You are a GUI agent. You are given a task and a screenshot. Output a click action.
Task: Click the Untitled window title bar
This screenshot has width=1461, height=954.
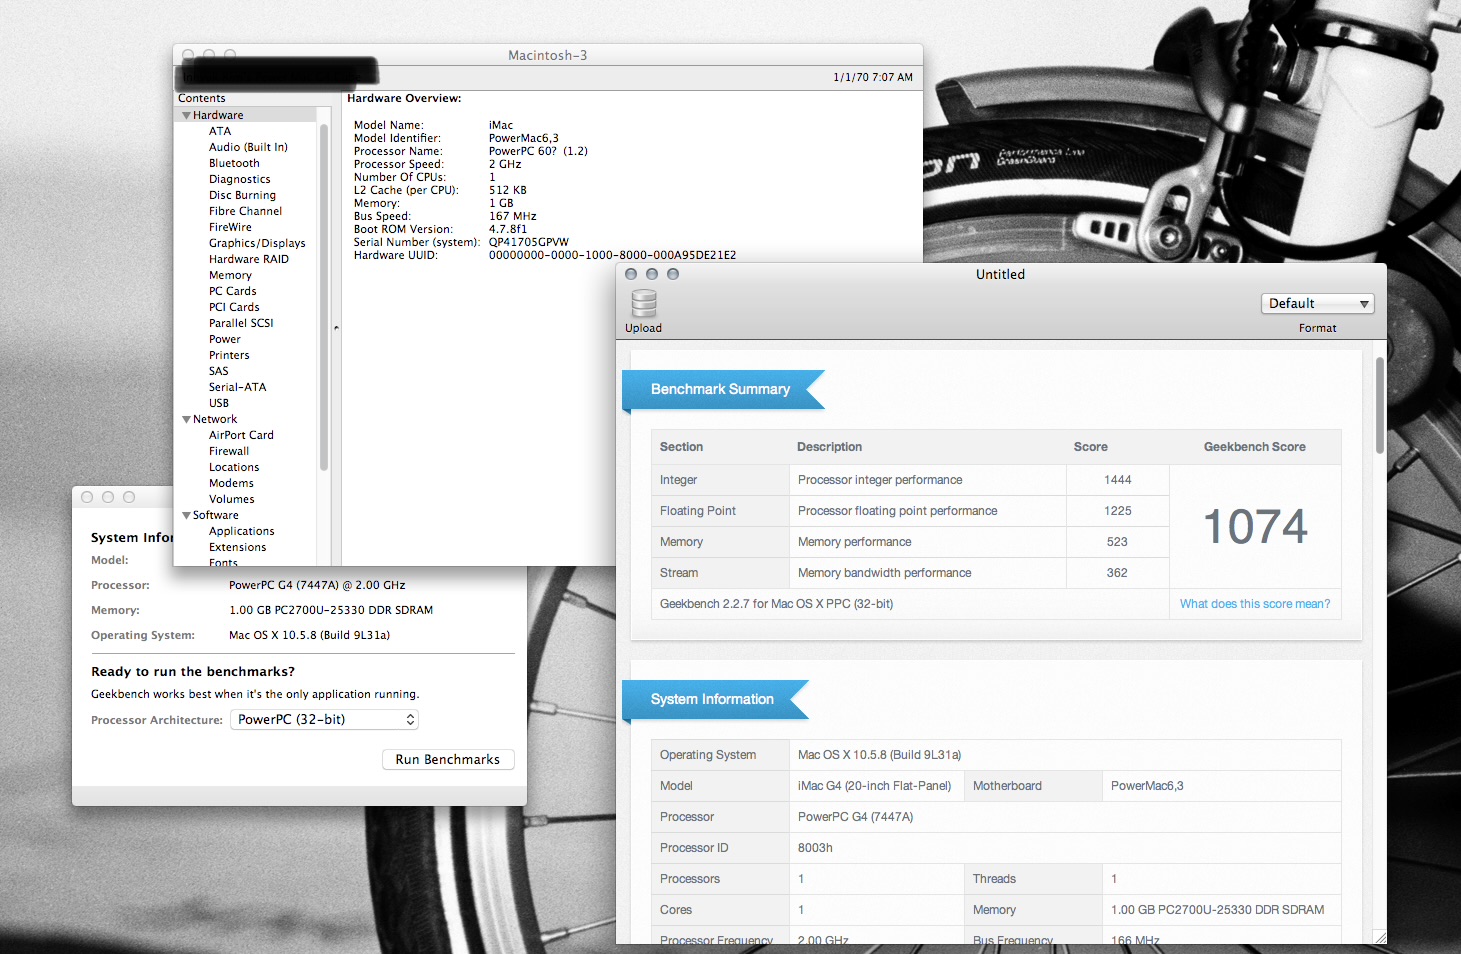click(1001, 274)
